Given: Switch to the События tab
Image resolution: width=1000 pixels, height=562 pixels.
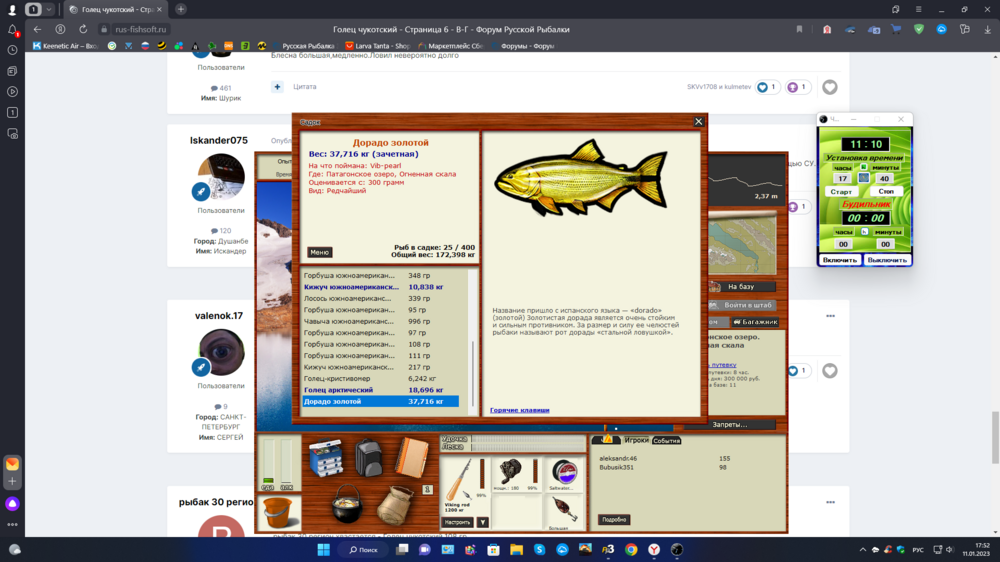Looking at the screenshot, I should tap(667, 440).
